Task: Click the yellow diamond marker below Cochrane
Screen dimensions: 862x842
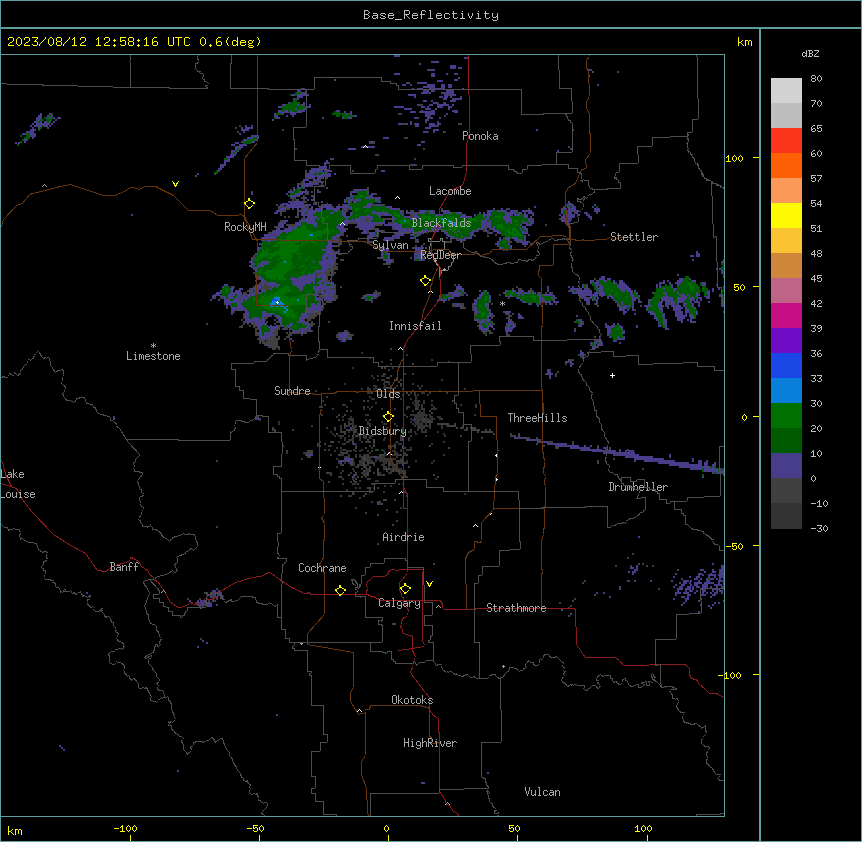Action: [340, 590]
